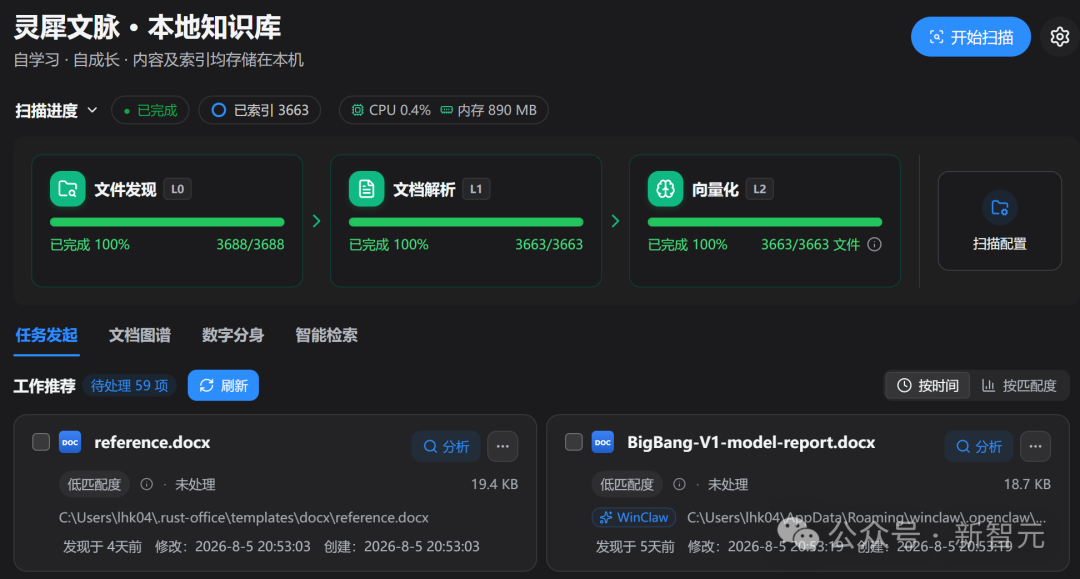The image size is (1080, 579).
Task: Click the 文档解析 progress bar
Action: click(466, 222)
